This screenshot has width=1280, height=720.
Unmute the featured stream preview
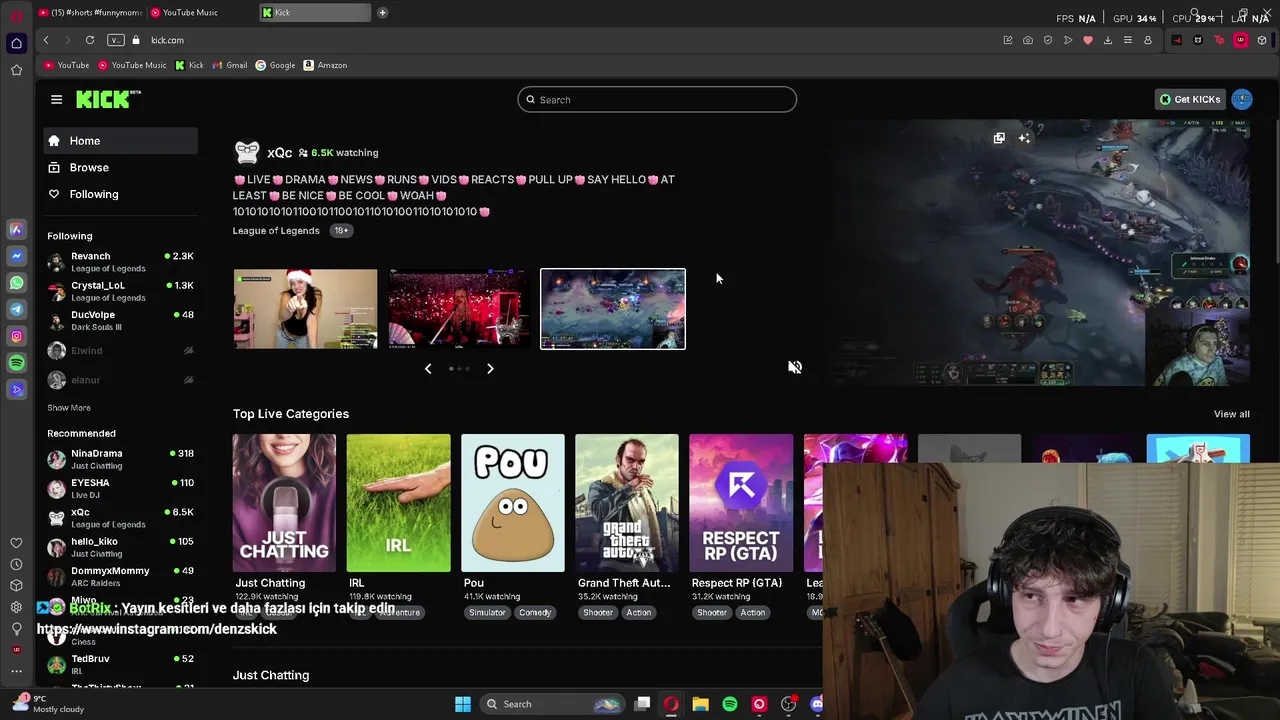[795, 367]
